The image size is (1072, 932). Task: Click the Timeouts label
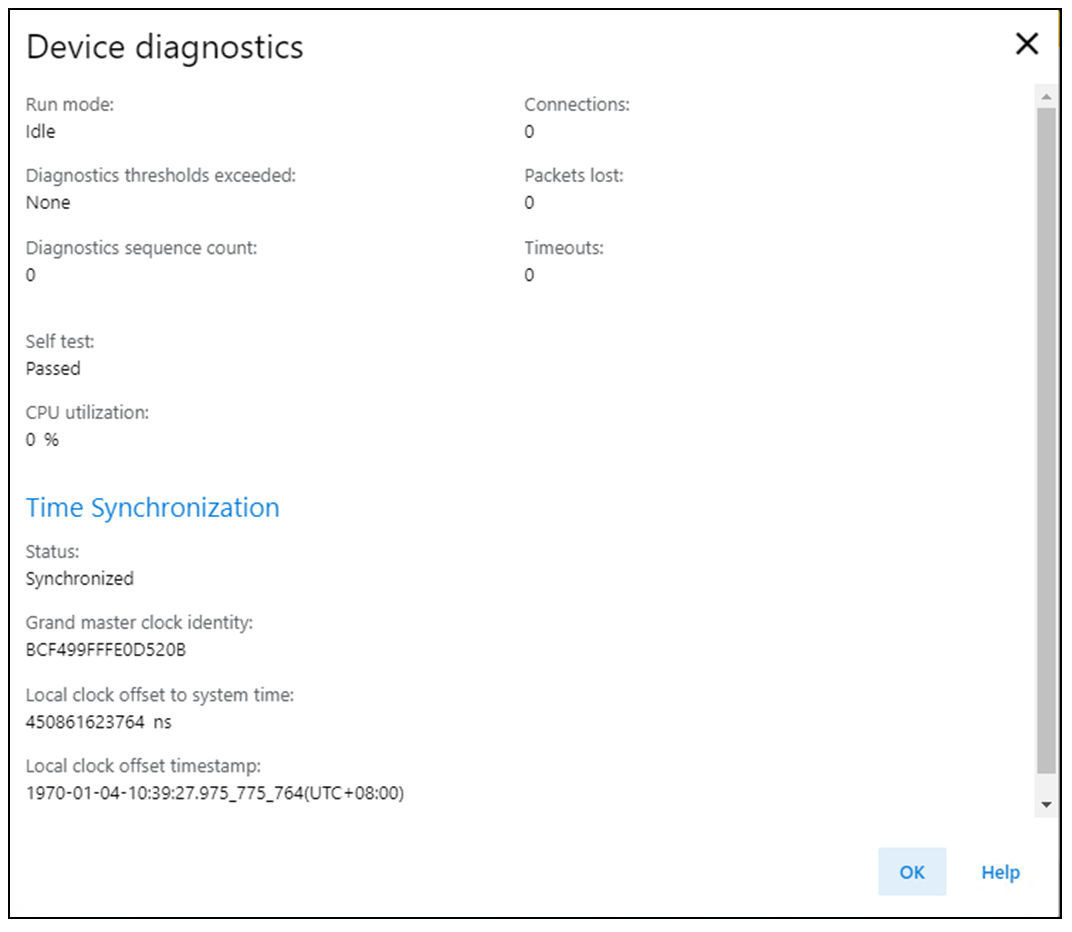pyautogui.click(x=564, y=248)
